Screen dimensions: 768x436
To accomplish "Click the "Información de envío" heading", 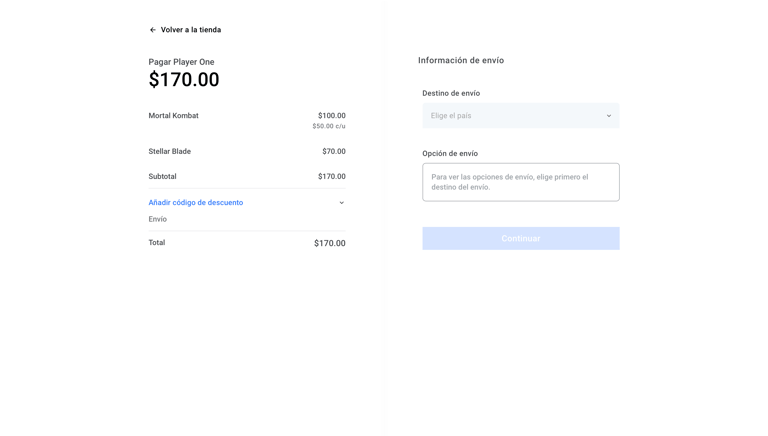I will [461, 61].
